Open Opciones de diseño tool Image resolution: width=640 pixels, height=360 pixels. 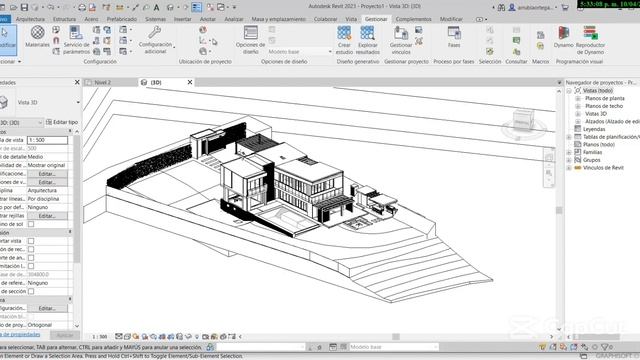pos(250,40)
